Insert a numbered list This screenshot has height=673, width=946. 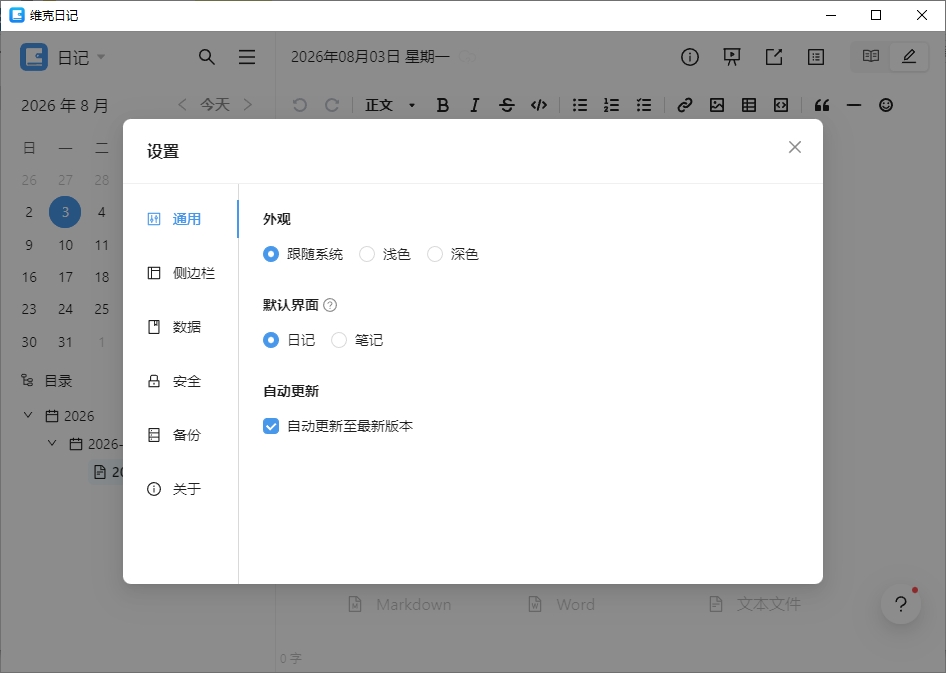pos(612,106)
